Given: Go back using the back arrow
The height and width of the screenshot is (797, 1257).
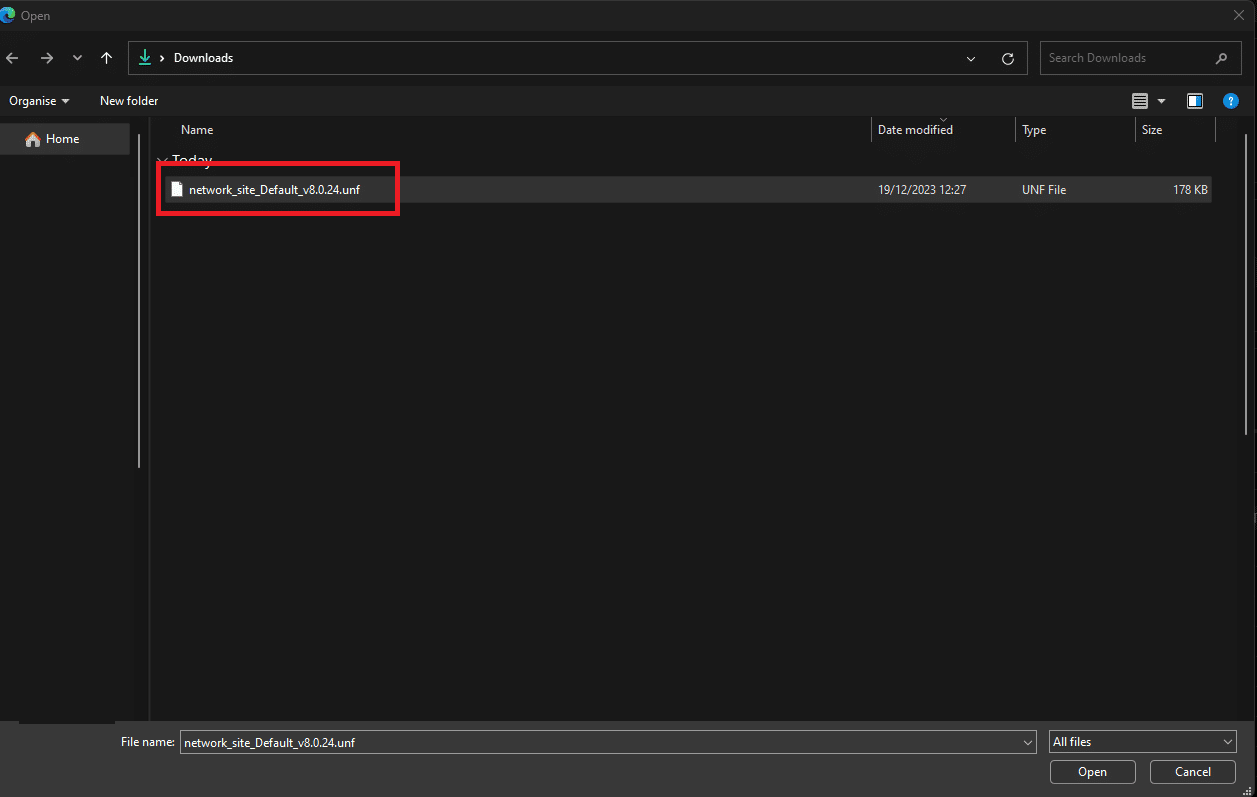Looking at the screenshot, I should coord(12,58).
